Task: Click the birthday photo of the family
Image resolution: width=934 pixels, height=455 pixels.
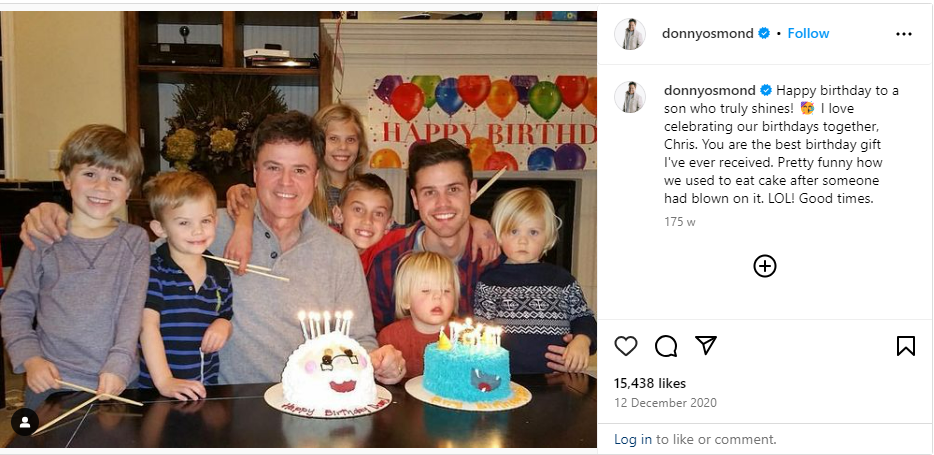Action: [298, 229]
